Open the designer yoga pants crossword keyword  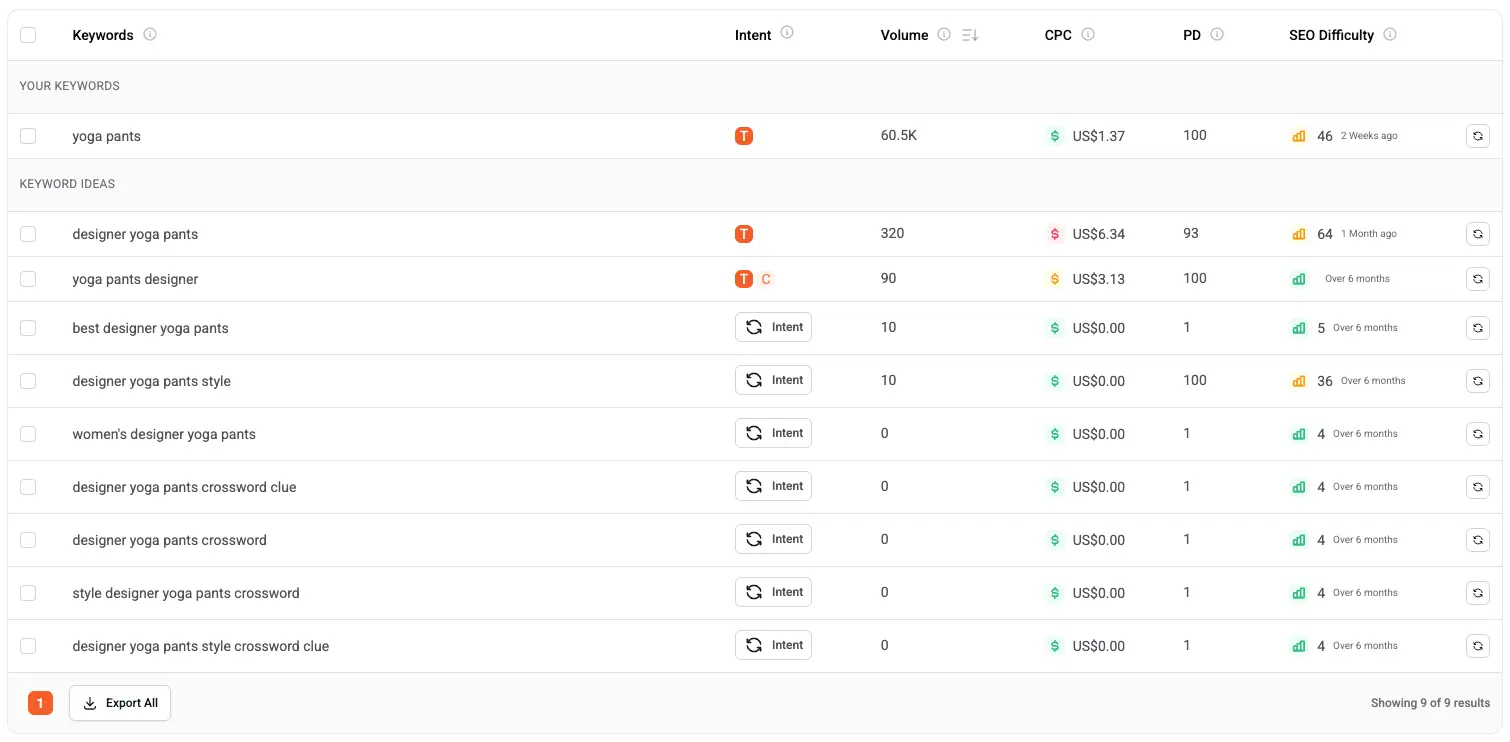click(169, 540)
